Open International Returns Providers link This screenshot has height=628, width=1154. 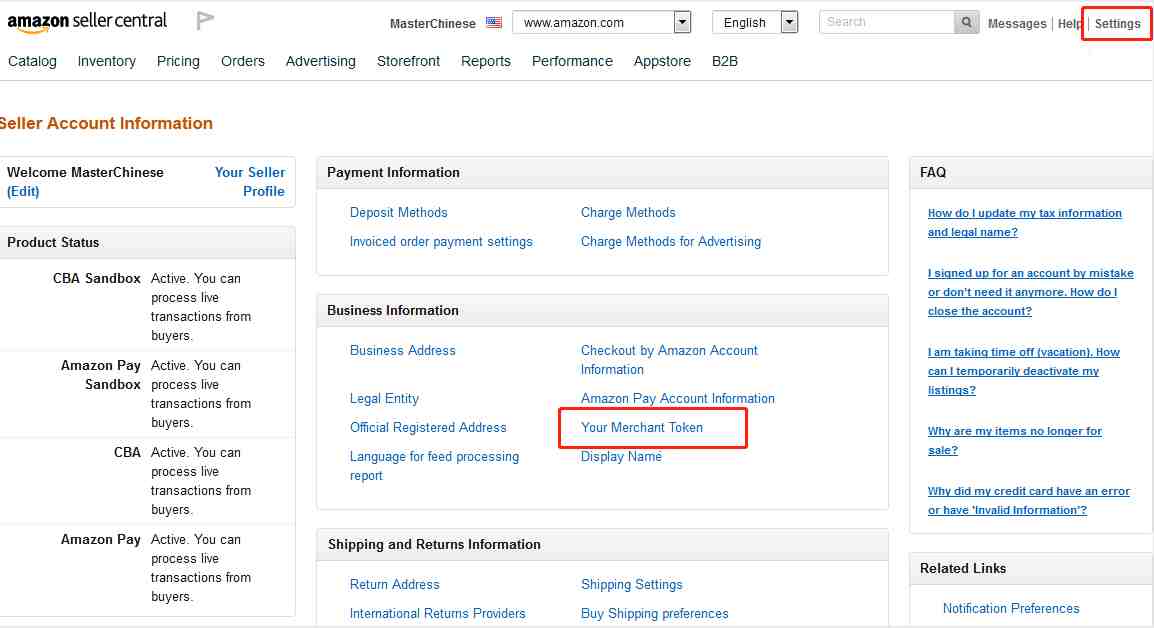(x=437, y=613)
